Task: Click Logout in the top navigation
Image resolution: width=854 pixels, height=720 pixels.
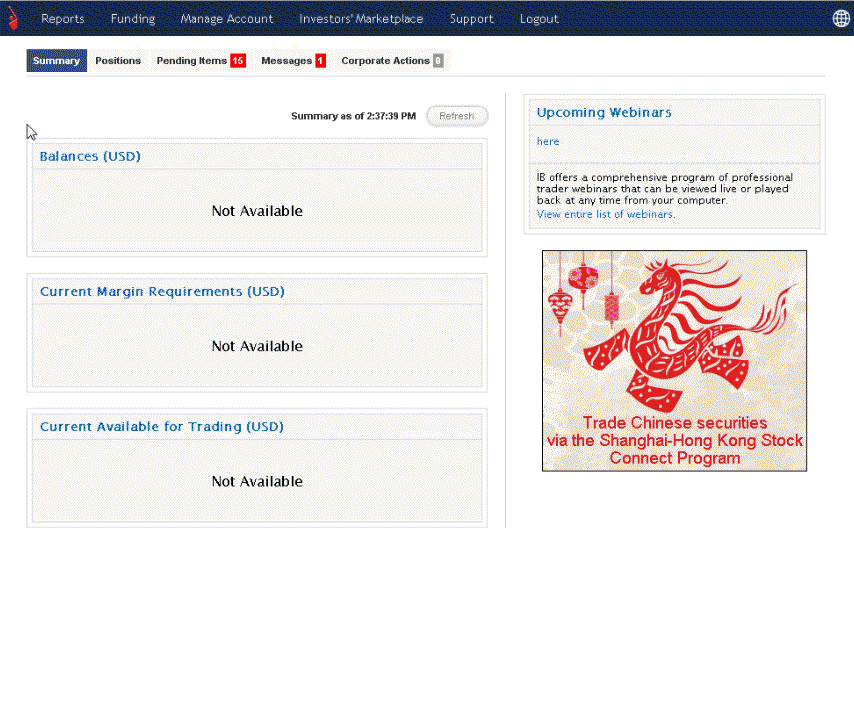Action: pyautogui.click(x=539, y=19)
